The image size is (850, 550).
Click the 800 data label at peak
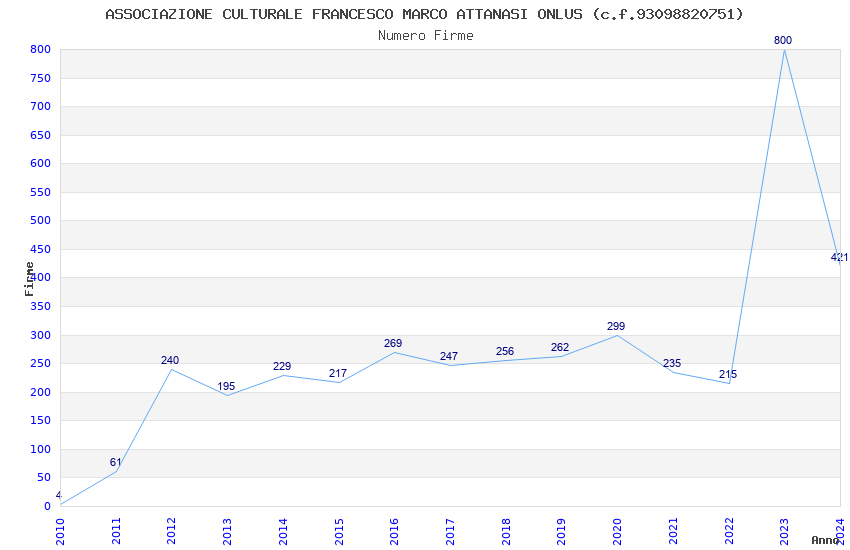point(783,40)
